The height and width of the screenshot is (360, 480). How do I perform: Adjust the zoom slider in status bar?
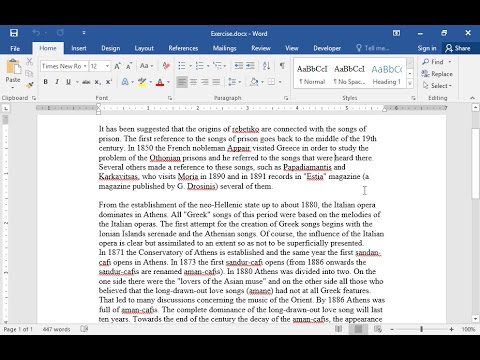pos(422,329)
